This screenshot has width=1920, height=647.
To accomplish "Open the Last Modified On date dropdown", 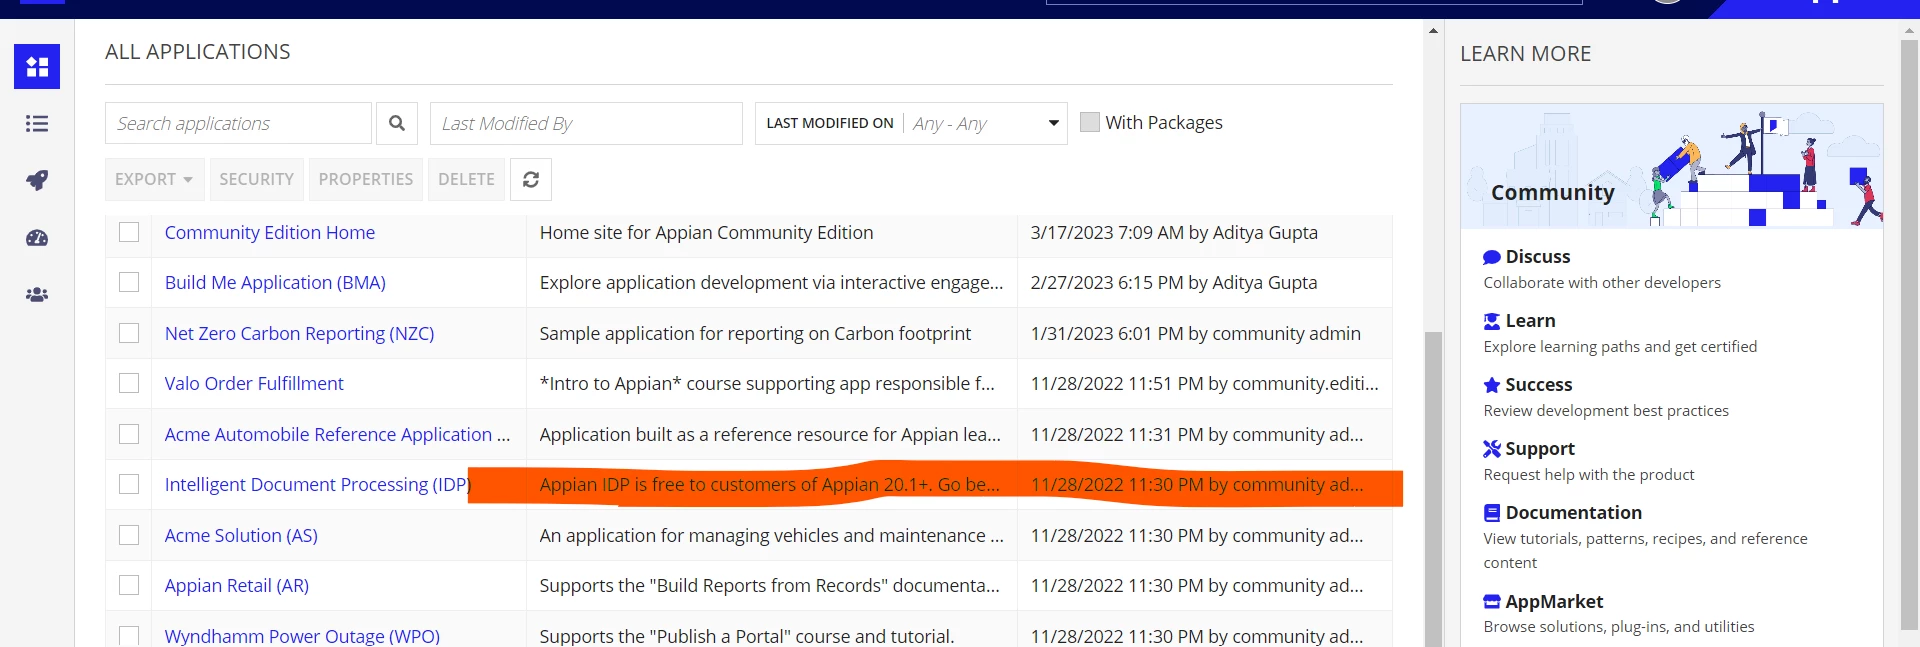I will tap(911, 123).
